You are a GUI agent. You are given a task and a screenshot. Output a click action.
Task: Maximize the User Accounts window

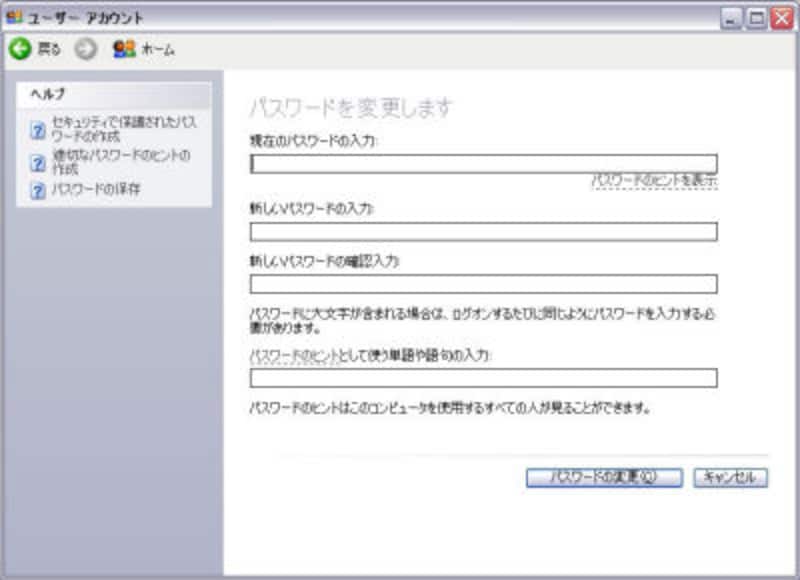[x=756, y=18]
